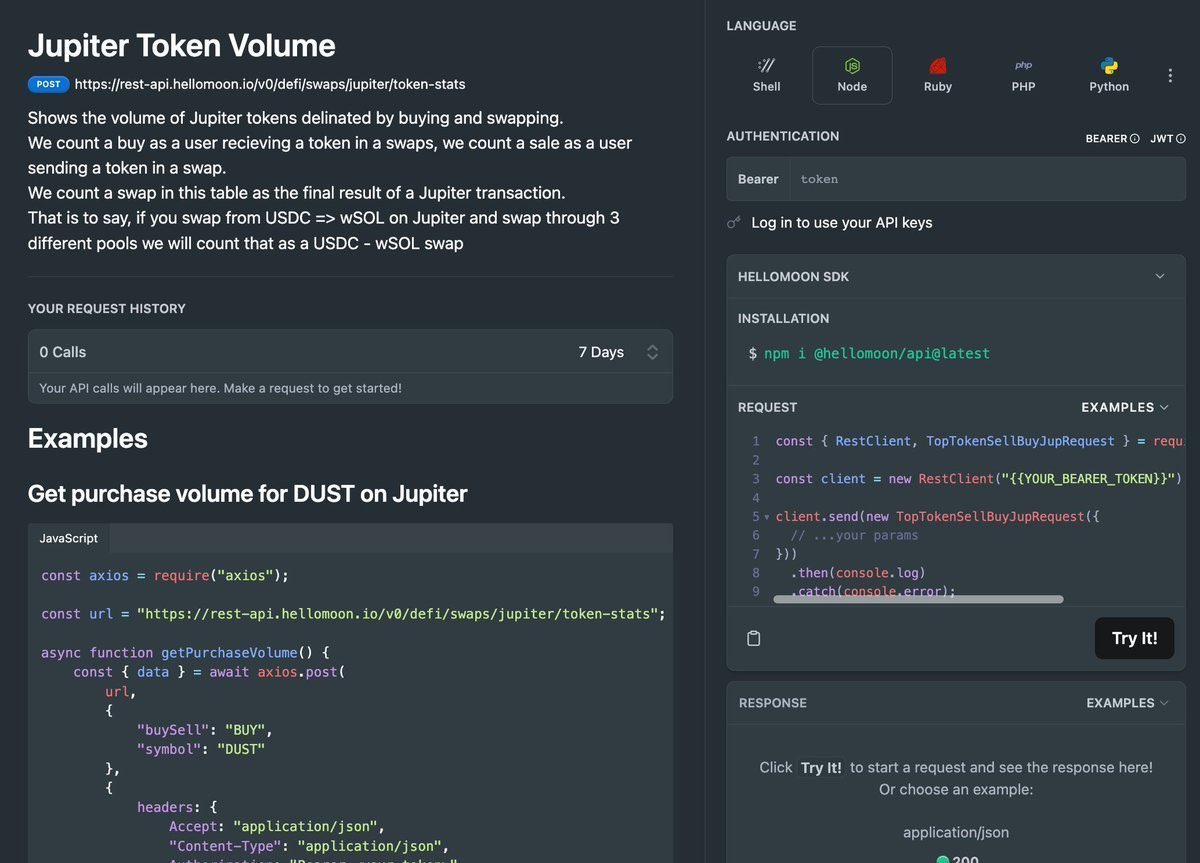Click the info icon beside BEARER
This screenshot has height=863, width=1200.
(1134, 139)
